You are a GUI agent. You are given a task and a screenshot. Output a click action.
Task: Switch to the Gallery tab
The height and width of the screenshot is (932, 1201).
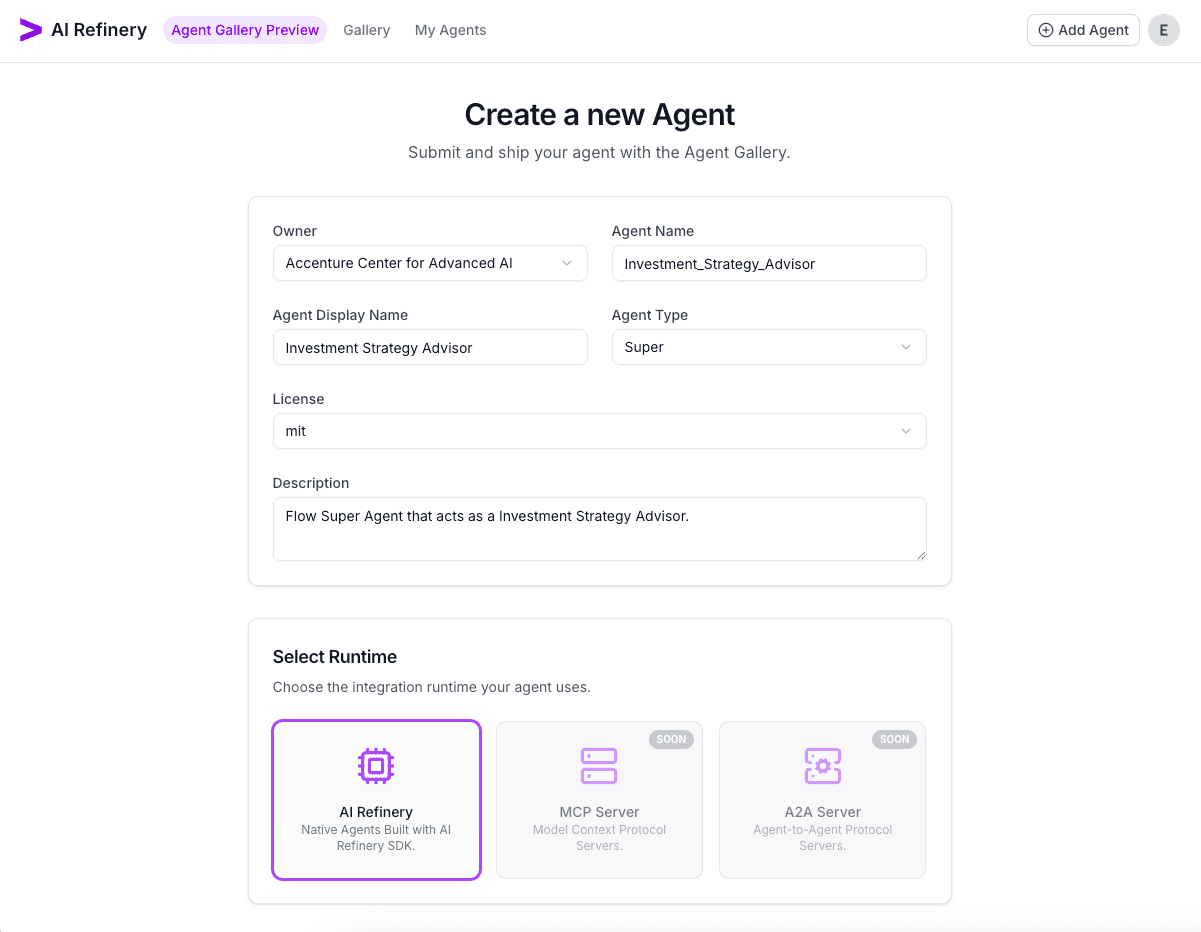366,30
